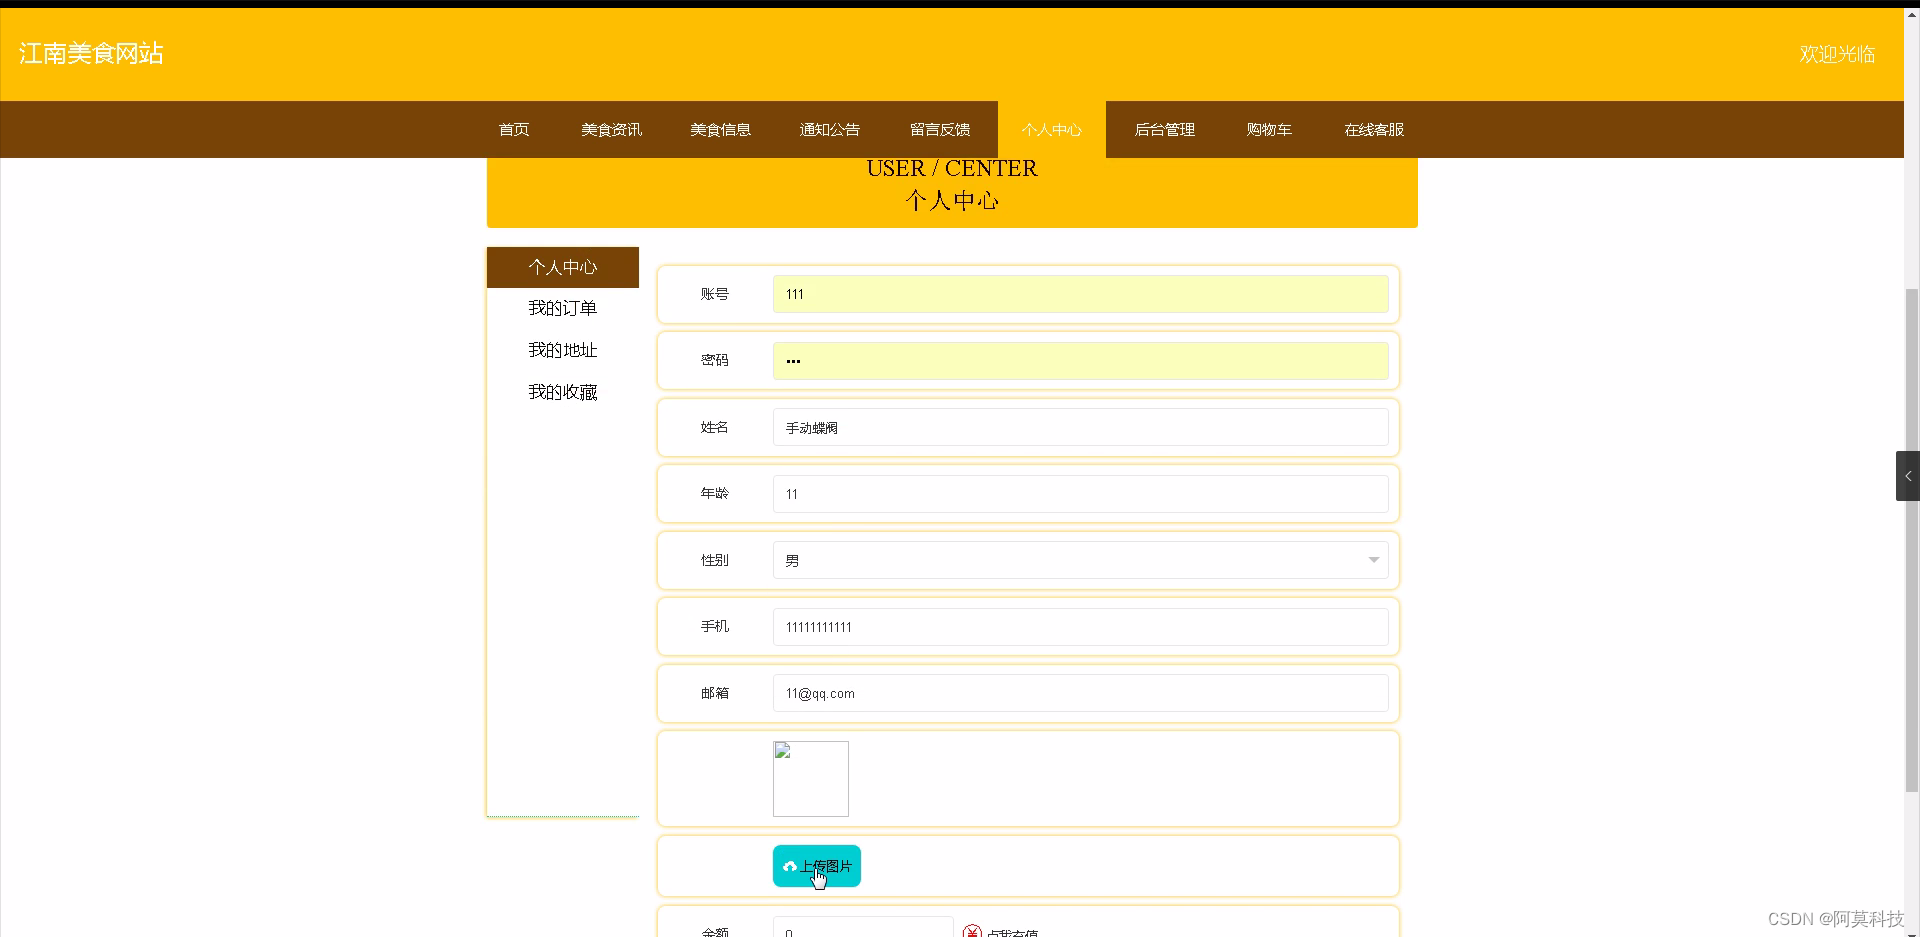This screenshot has height=937, width=1920.
Task: Open 在线客服 from the navigation
Action: pos(1372,129)
